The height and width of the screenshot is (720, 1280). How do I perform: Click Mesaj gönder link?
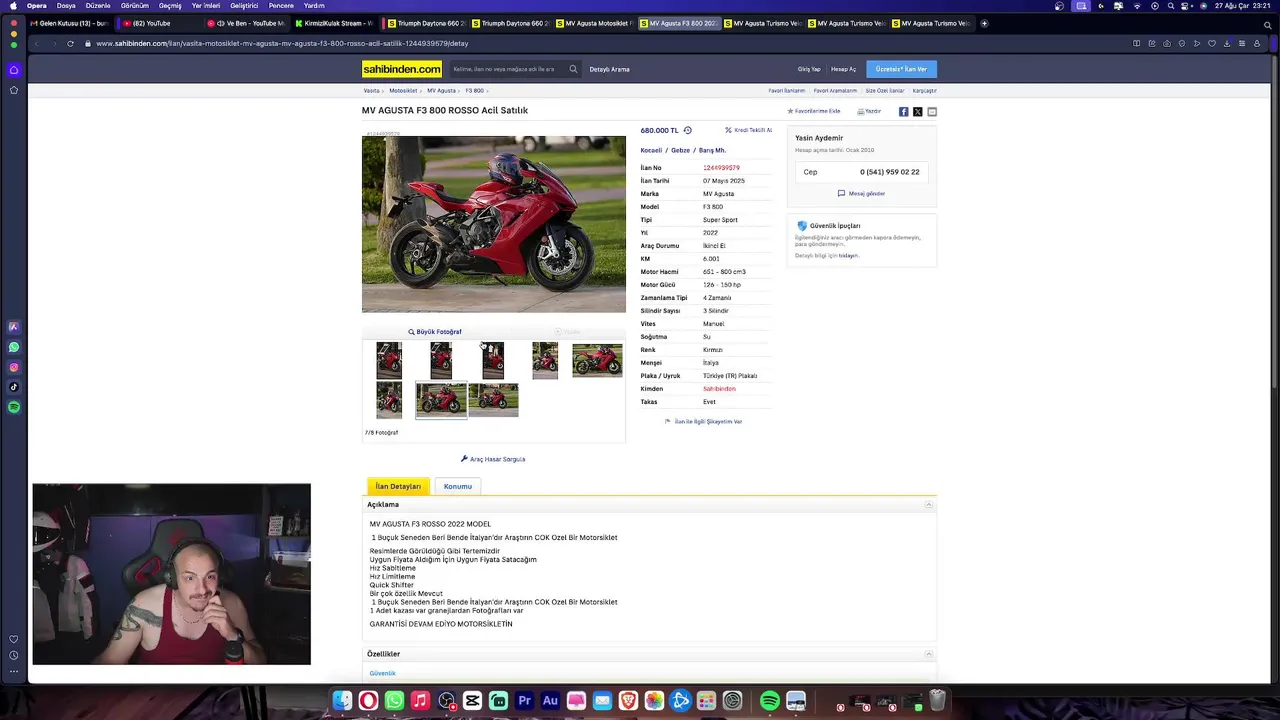(x=862, y=193)
